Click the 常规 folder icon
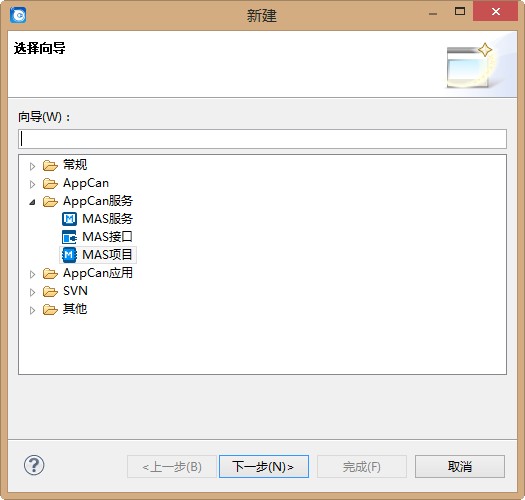This screenshot has width=525, height=500. 50,165
